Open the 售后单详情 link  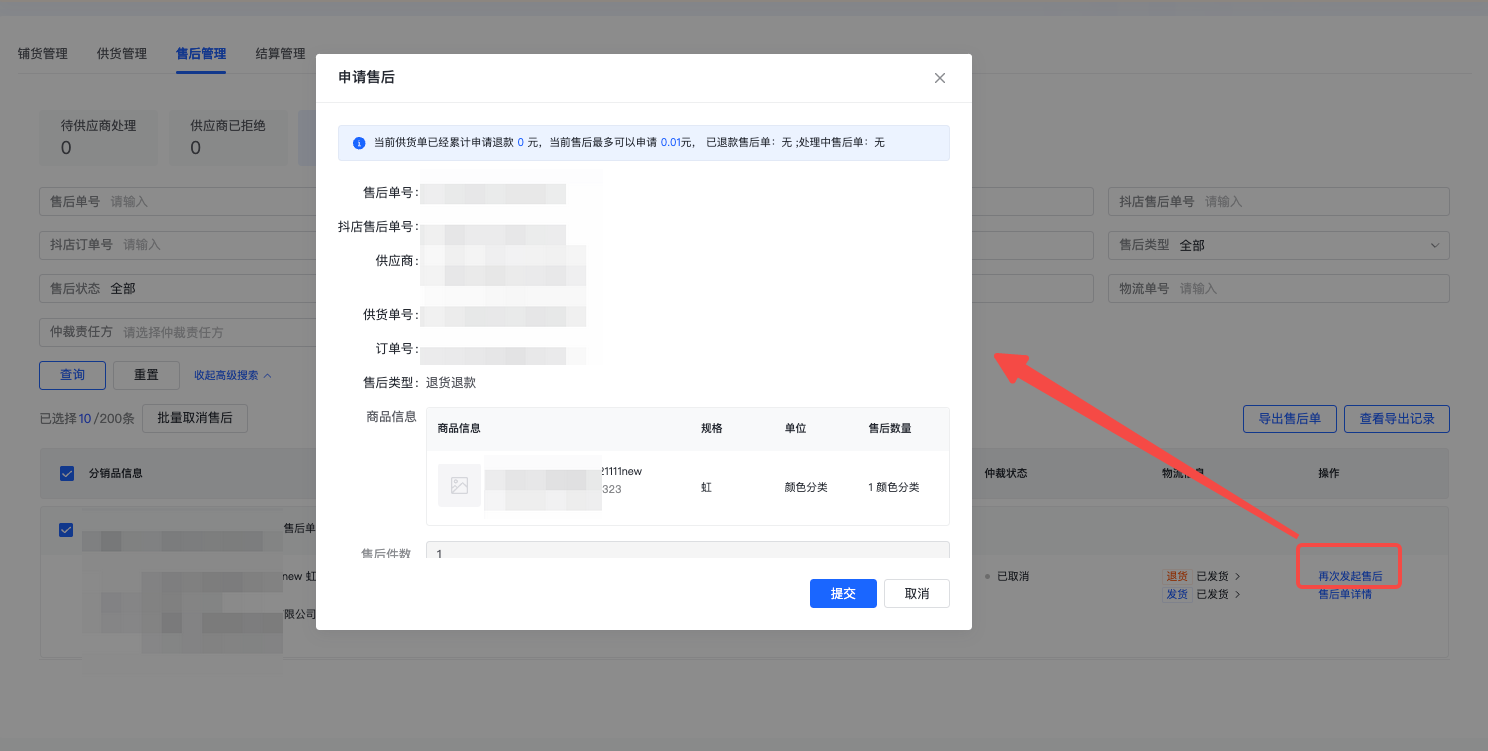[1344, 594]
